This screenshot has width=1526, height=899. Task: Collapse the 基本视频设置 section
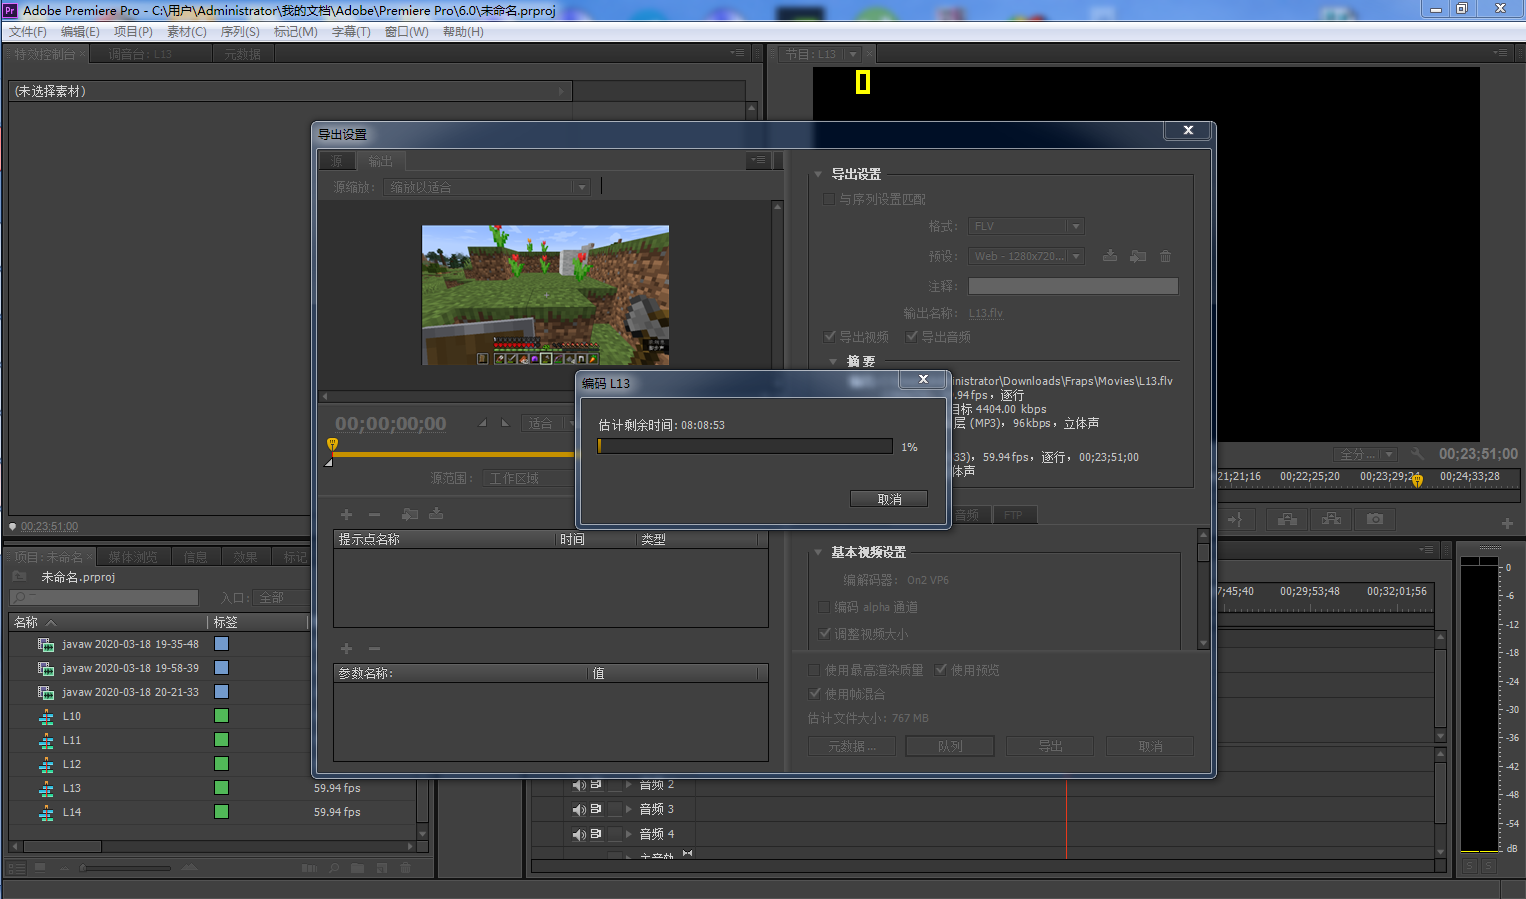pyautogui.click(x=818, y=552)
